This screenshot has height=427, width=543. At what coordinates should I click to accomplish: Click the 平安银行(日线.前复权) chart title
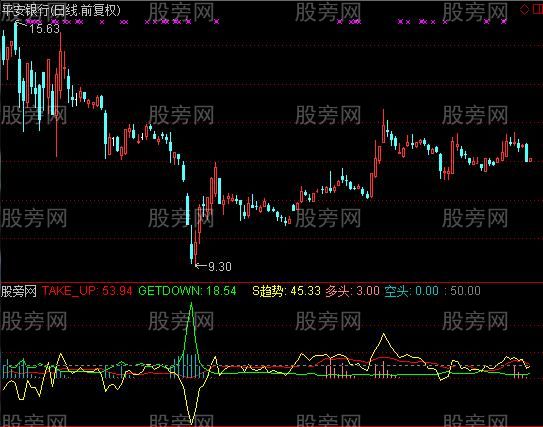(x=61, y=10)
